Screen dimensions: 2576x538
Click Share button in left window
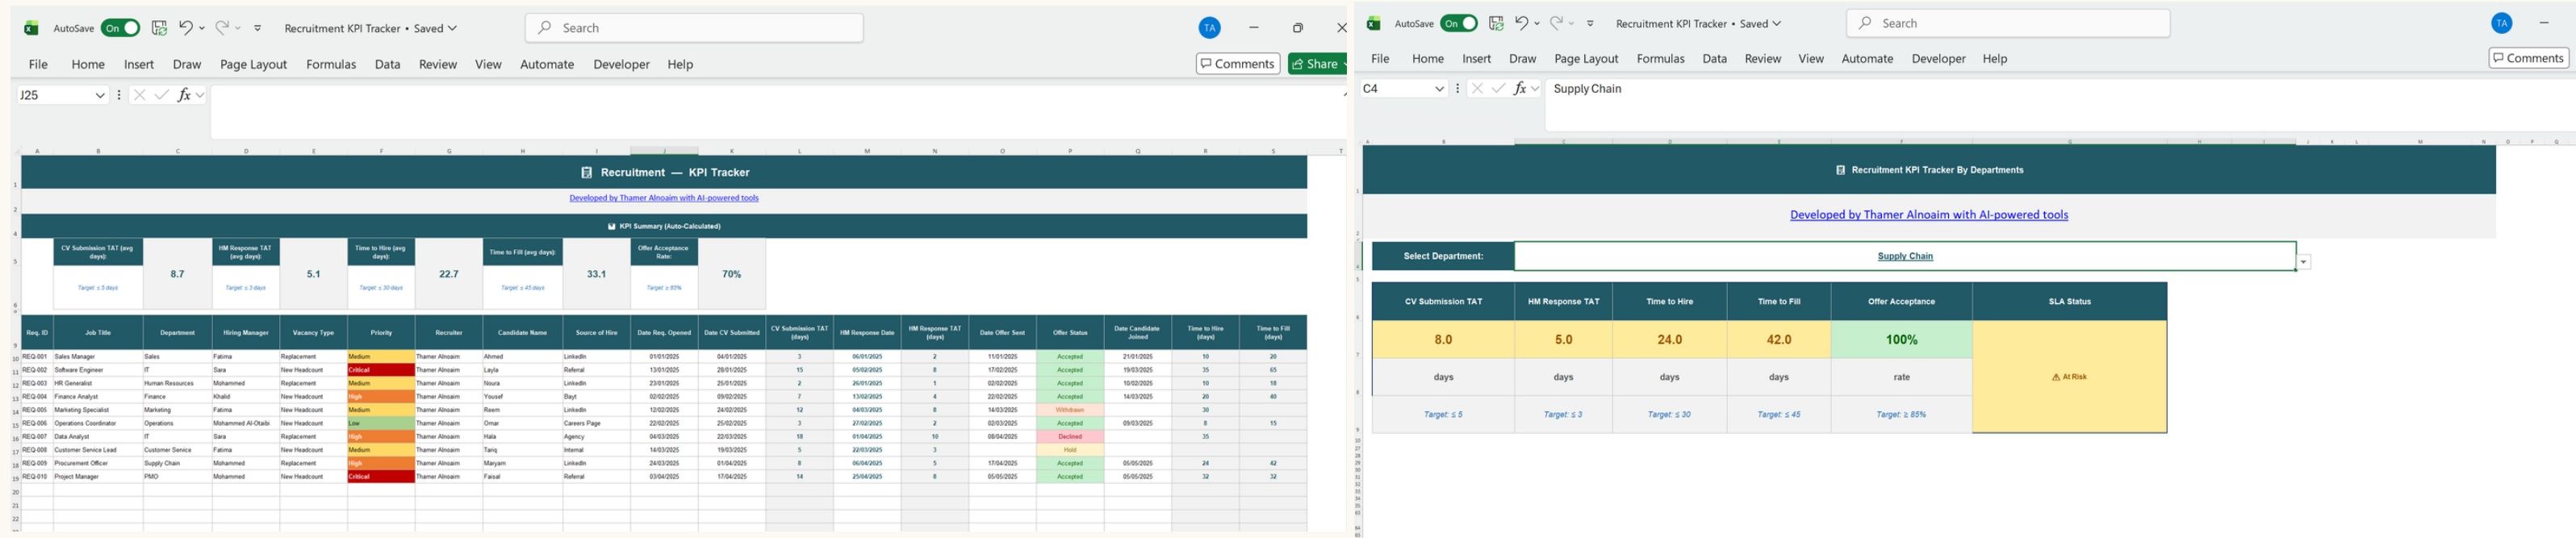[1317, 64]
